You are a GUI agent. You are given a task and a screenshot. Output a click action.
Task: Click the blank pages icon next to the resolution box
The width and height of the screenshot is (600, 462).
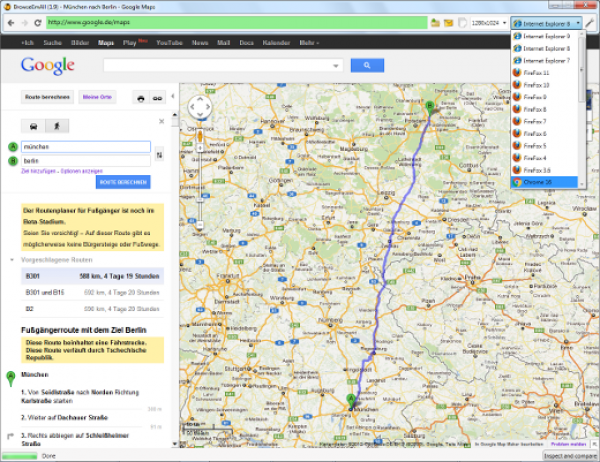pos(462,23)
